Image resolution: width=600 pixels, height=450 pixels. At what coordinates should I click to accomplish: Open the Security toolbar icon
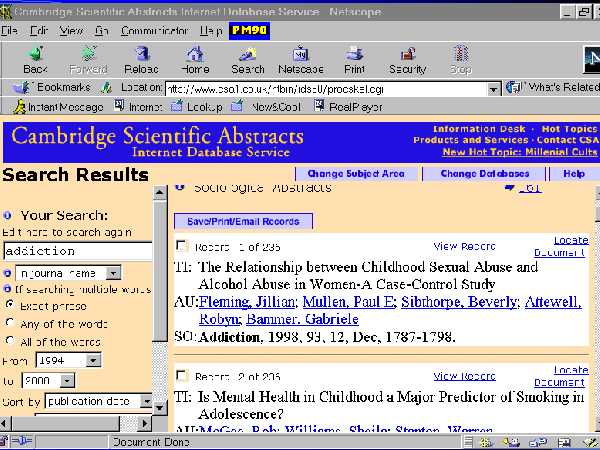pyautogui.click(x=408, y=60)
